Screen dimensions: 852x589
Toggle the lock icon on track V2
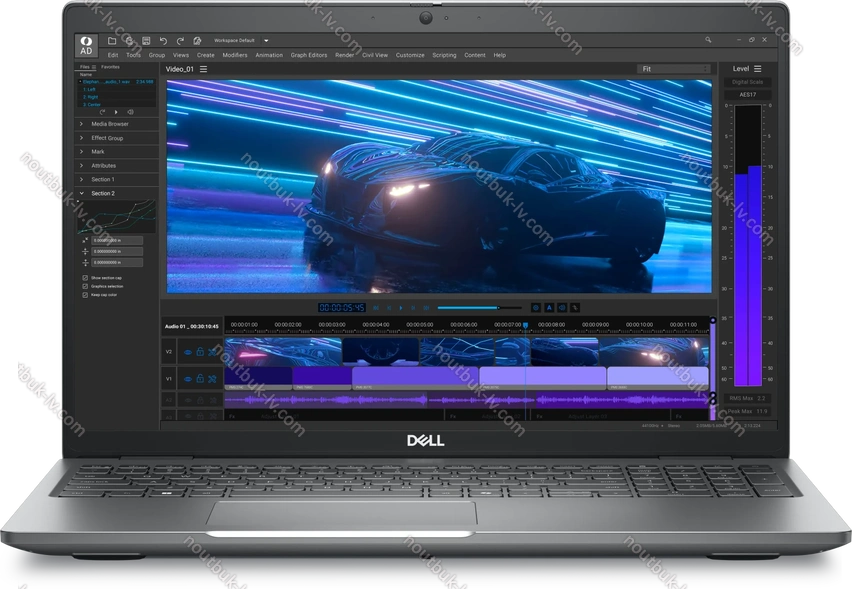200,352
